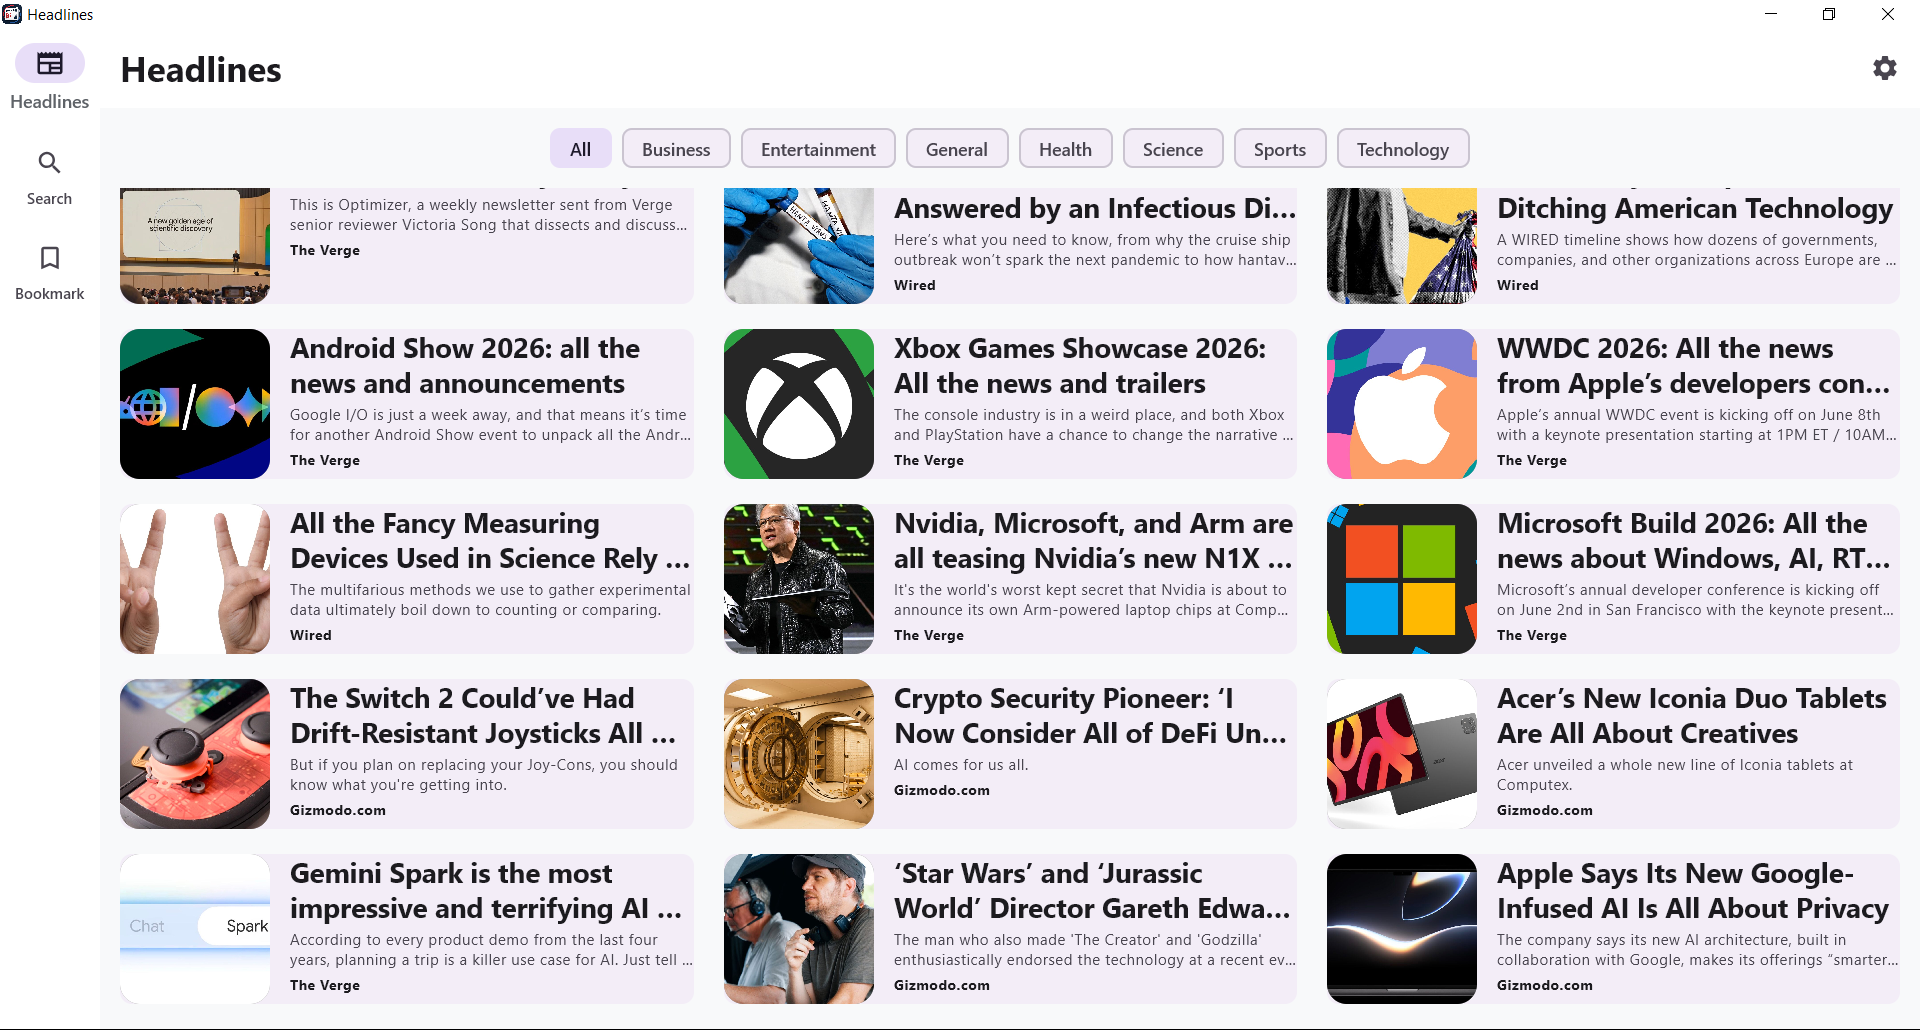1920x1030 pixels.
Task: Filter by Entertainment category
Action: point(818,149)
